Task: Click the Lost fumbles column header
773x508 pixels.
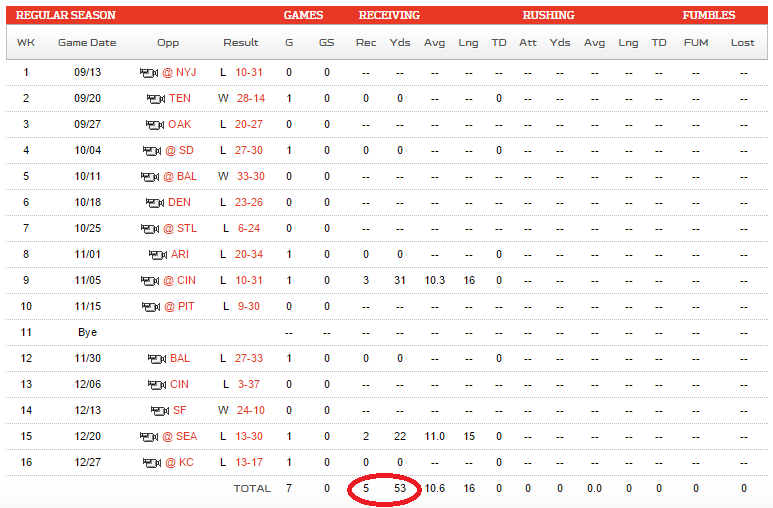Action: point(743,43)
